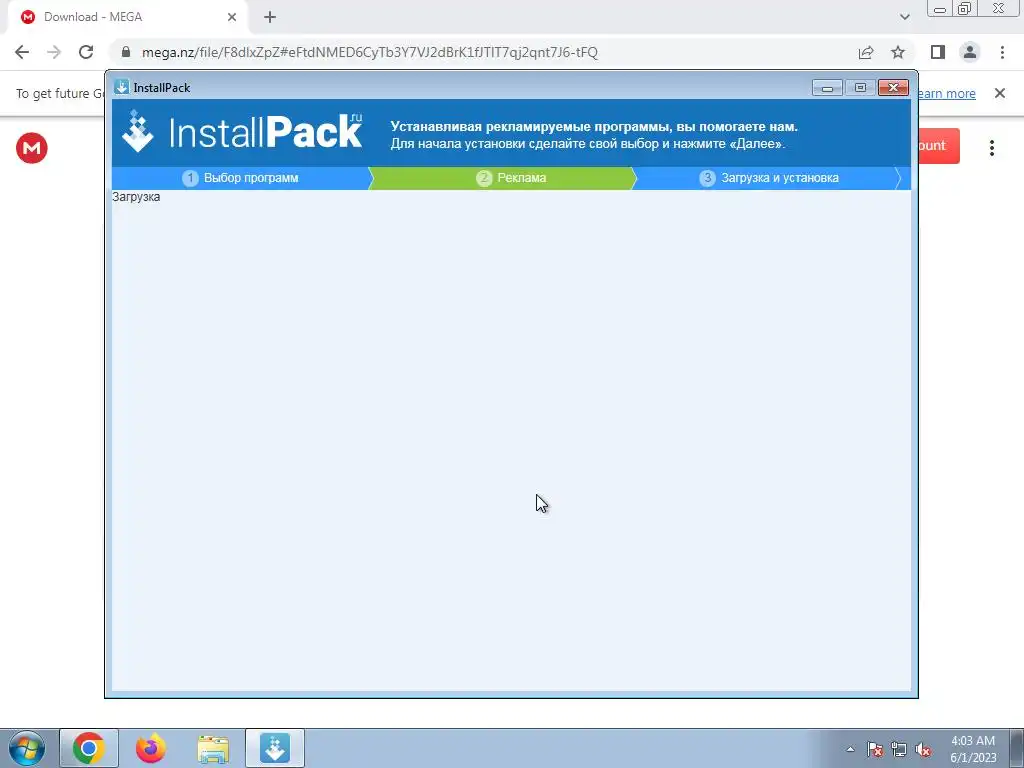Open Windows Explorer from taskbar
The width and height of the screenshot is (1024, 768).
click(x=213, y=748)
